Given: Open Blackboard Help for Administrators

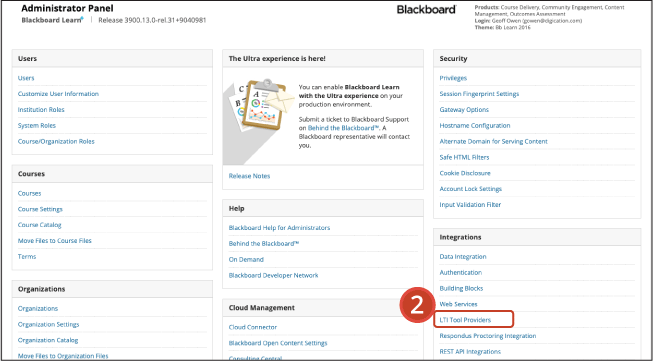Looking at the screenshot, I should click(279, 228).
